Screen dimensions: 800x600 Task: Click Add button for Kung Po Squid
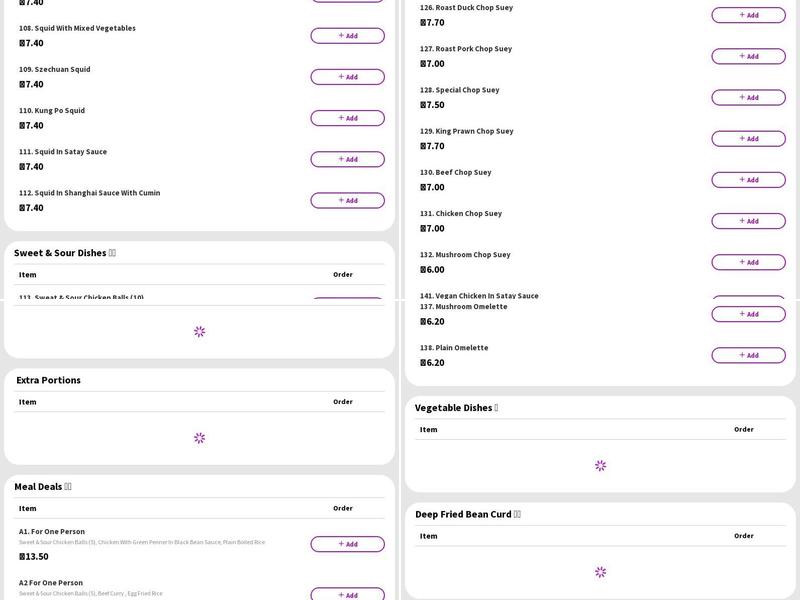coord(347,118)
